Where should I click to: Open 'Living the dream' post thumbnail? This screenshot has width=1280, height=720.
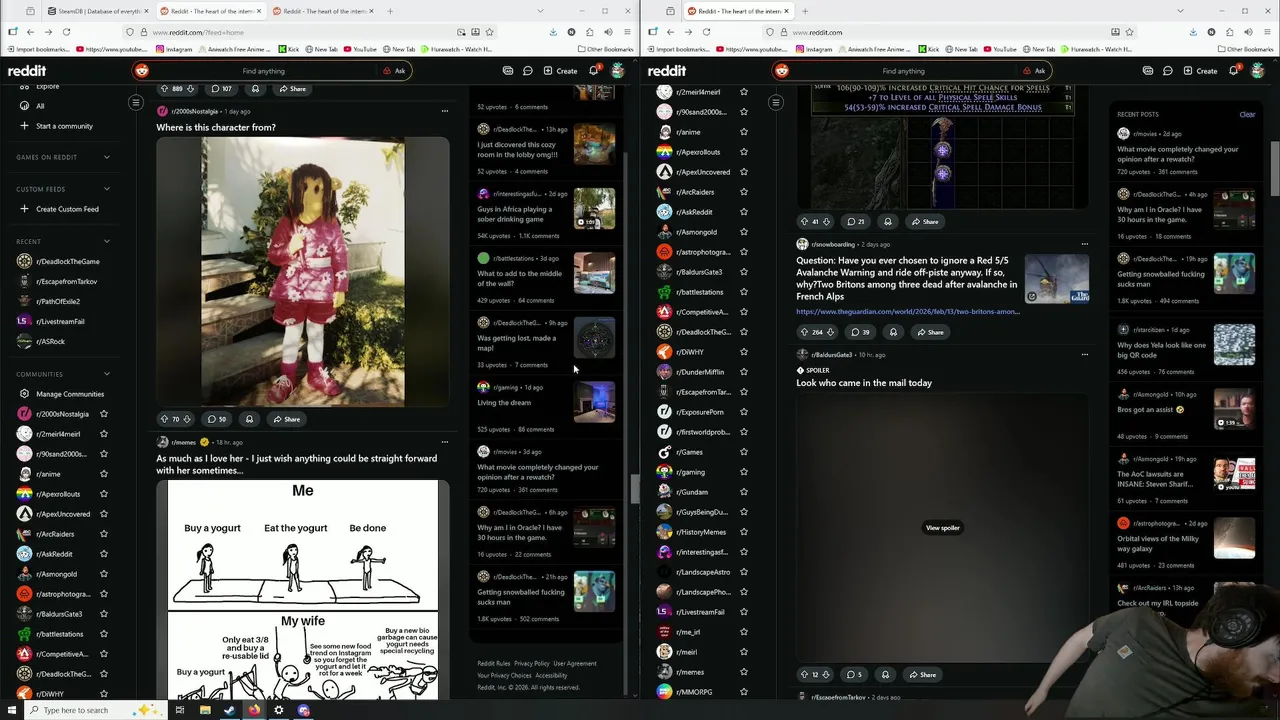pos(594,402)
